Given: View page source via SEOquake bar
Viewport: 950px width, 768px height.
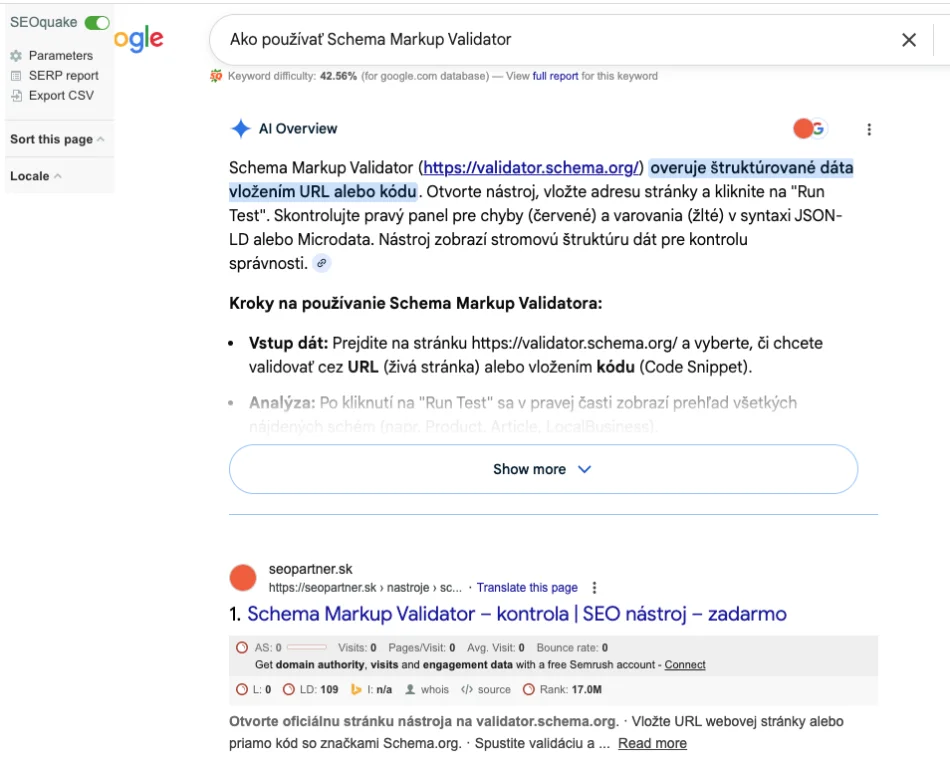Looking at the screenshot, I should [486, 690].
